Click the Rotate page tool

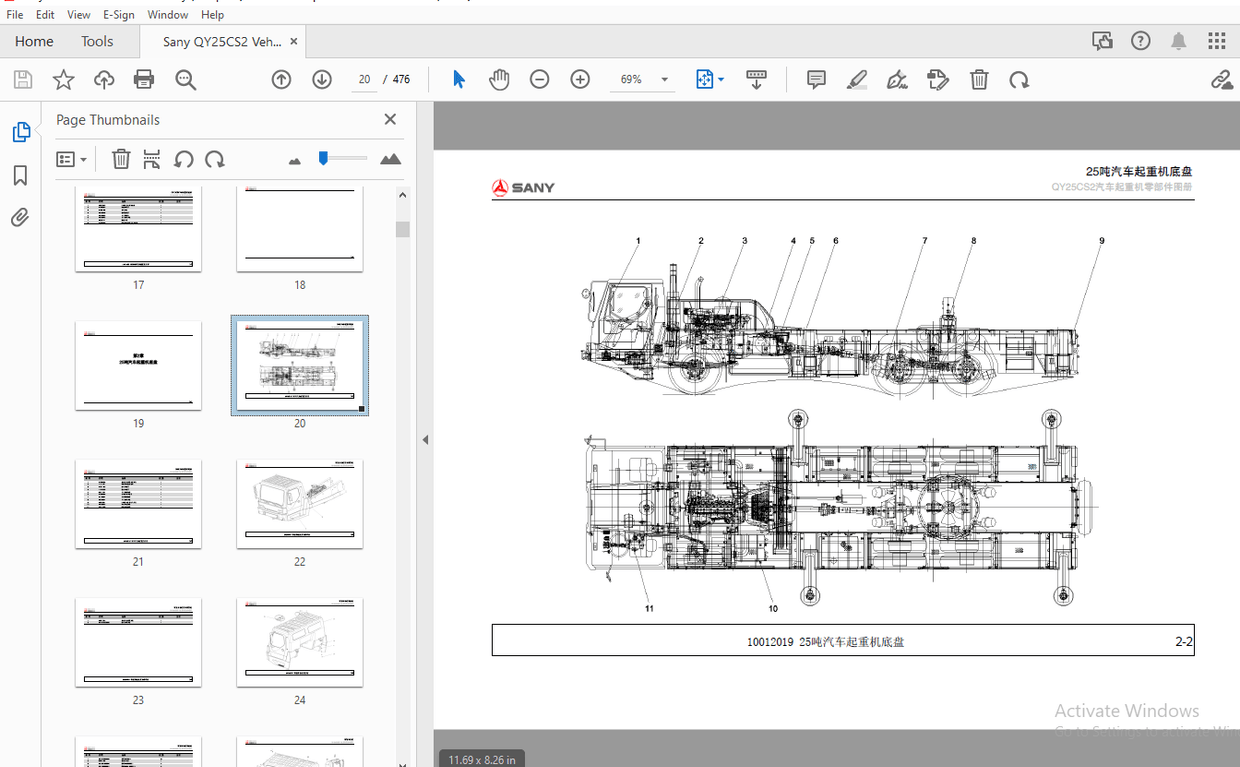click(1019, 79)
